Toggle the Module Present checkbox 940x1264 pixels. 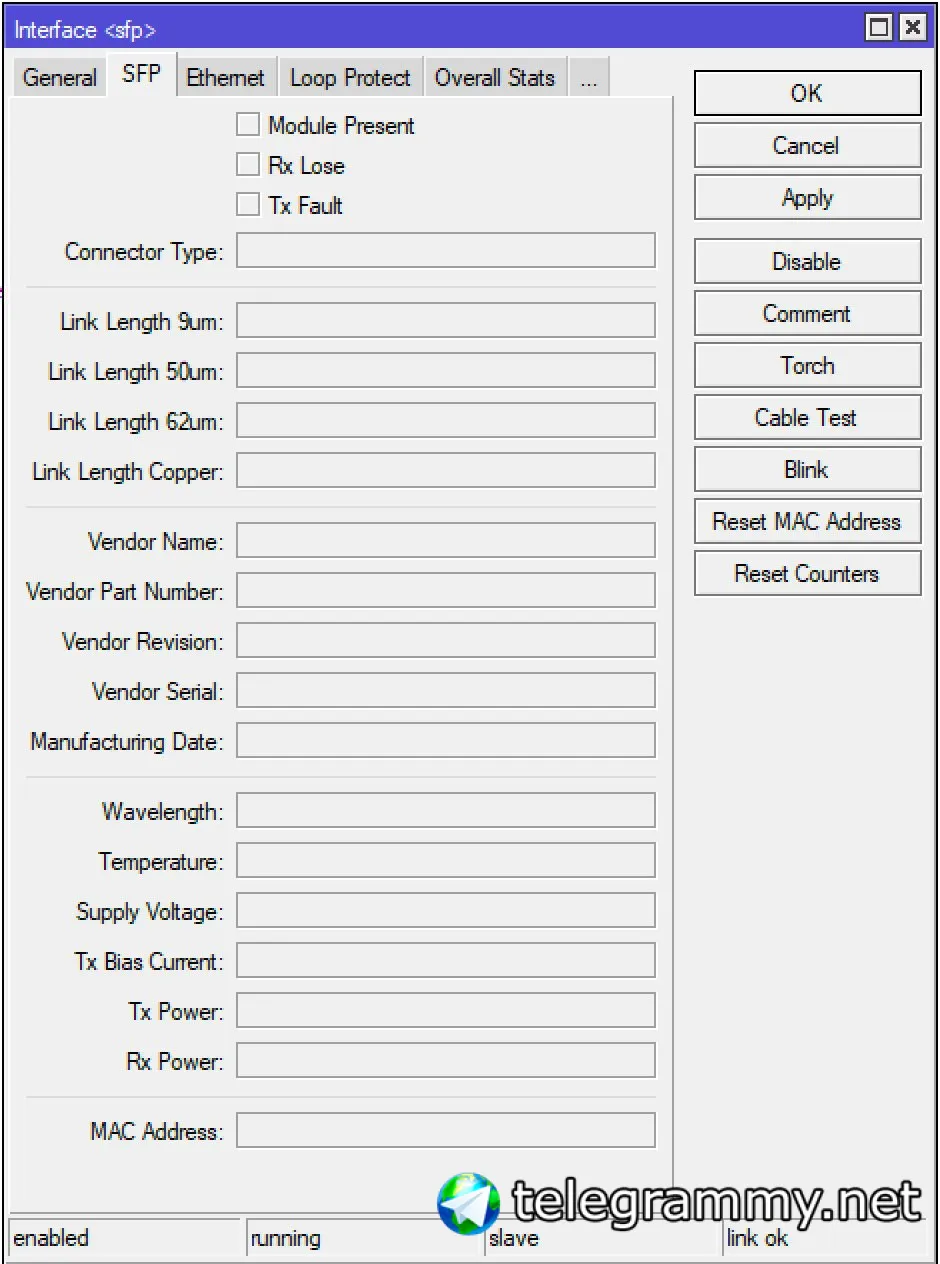(x=248, y=125)
